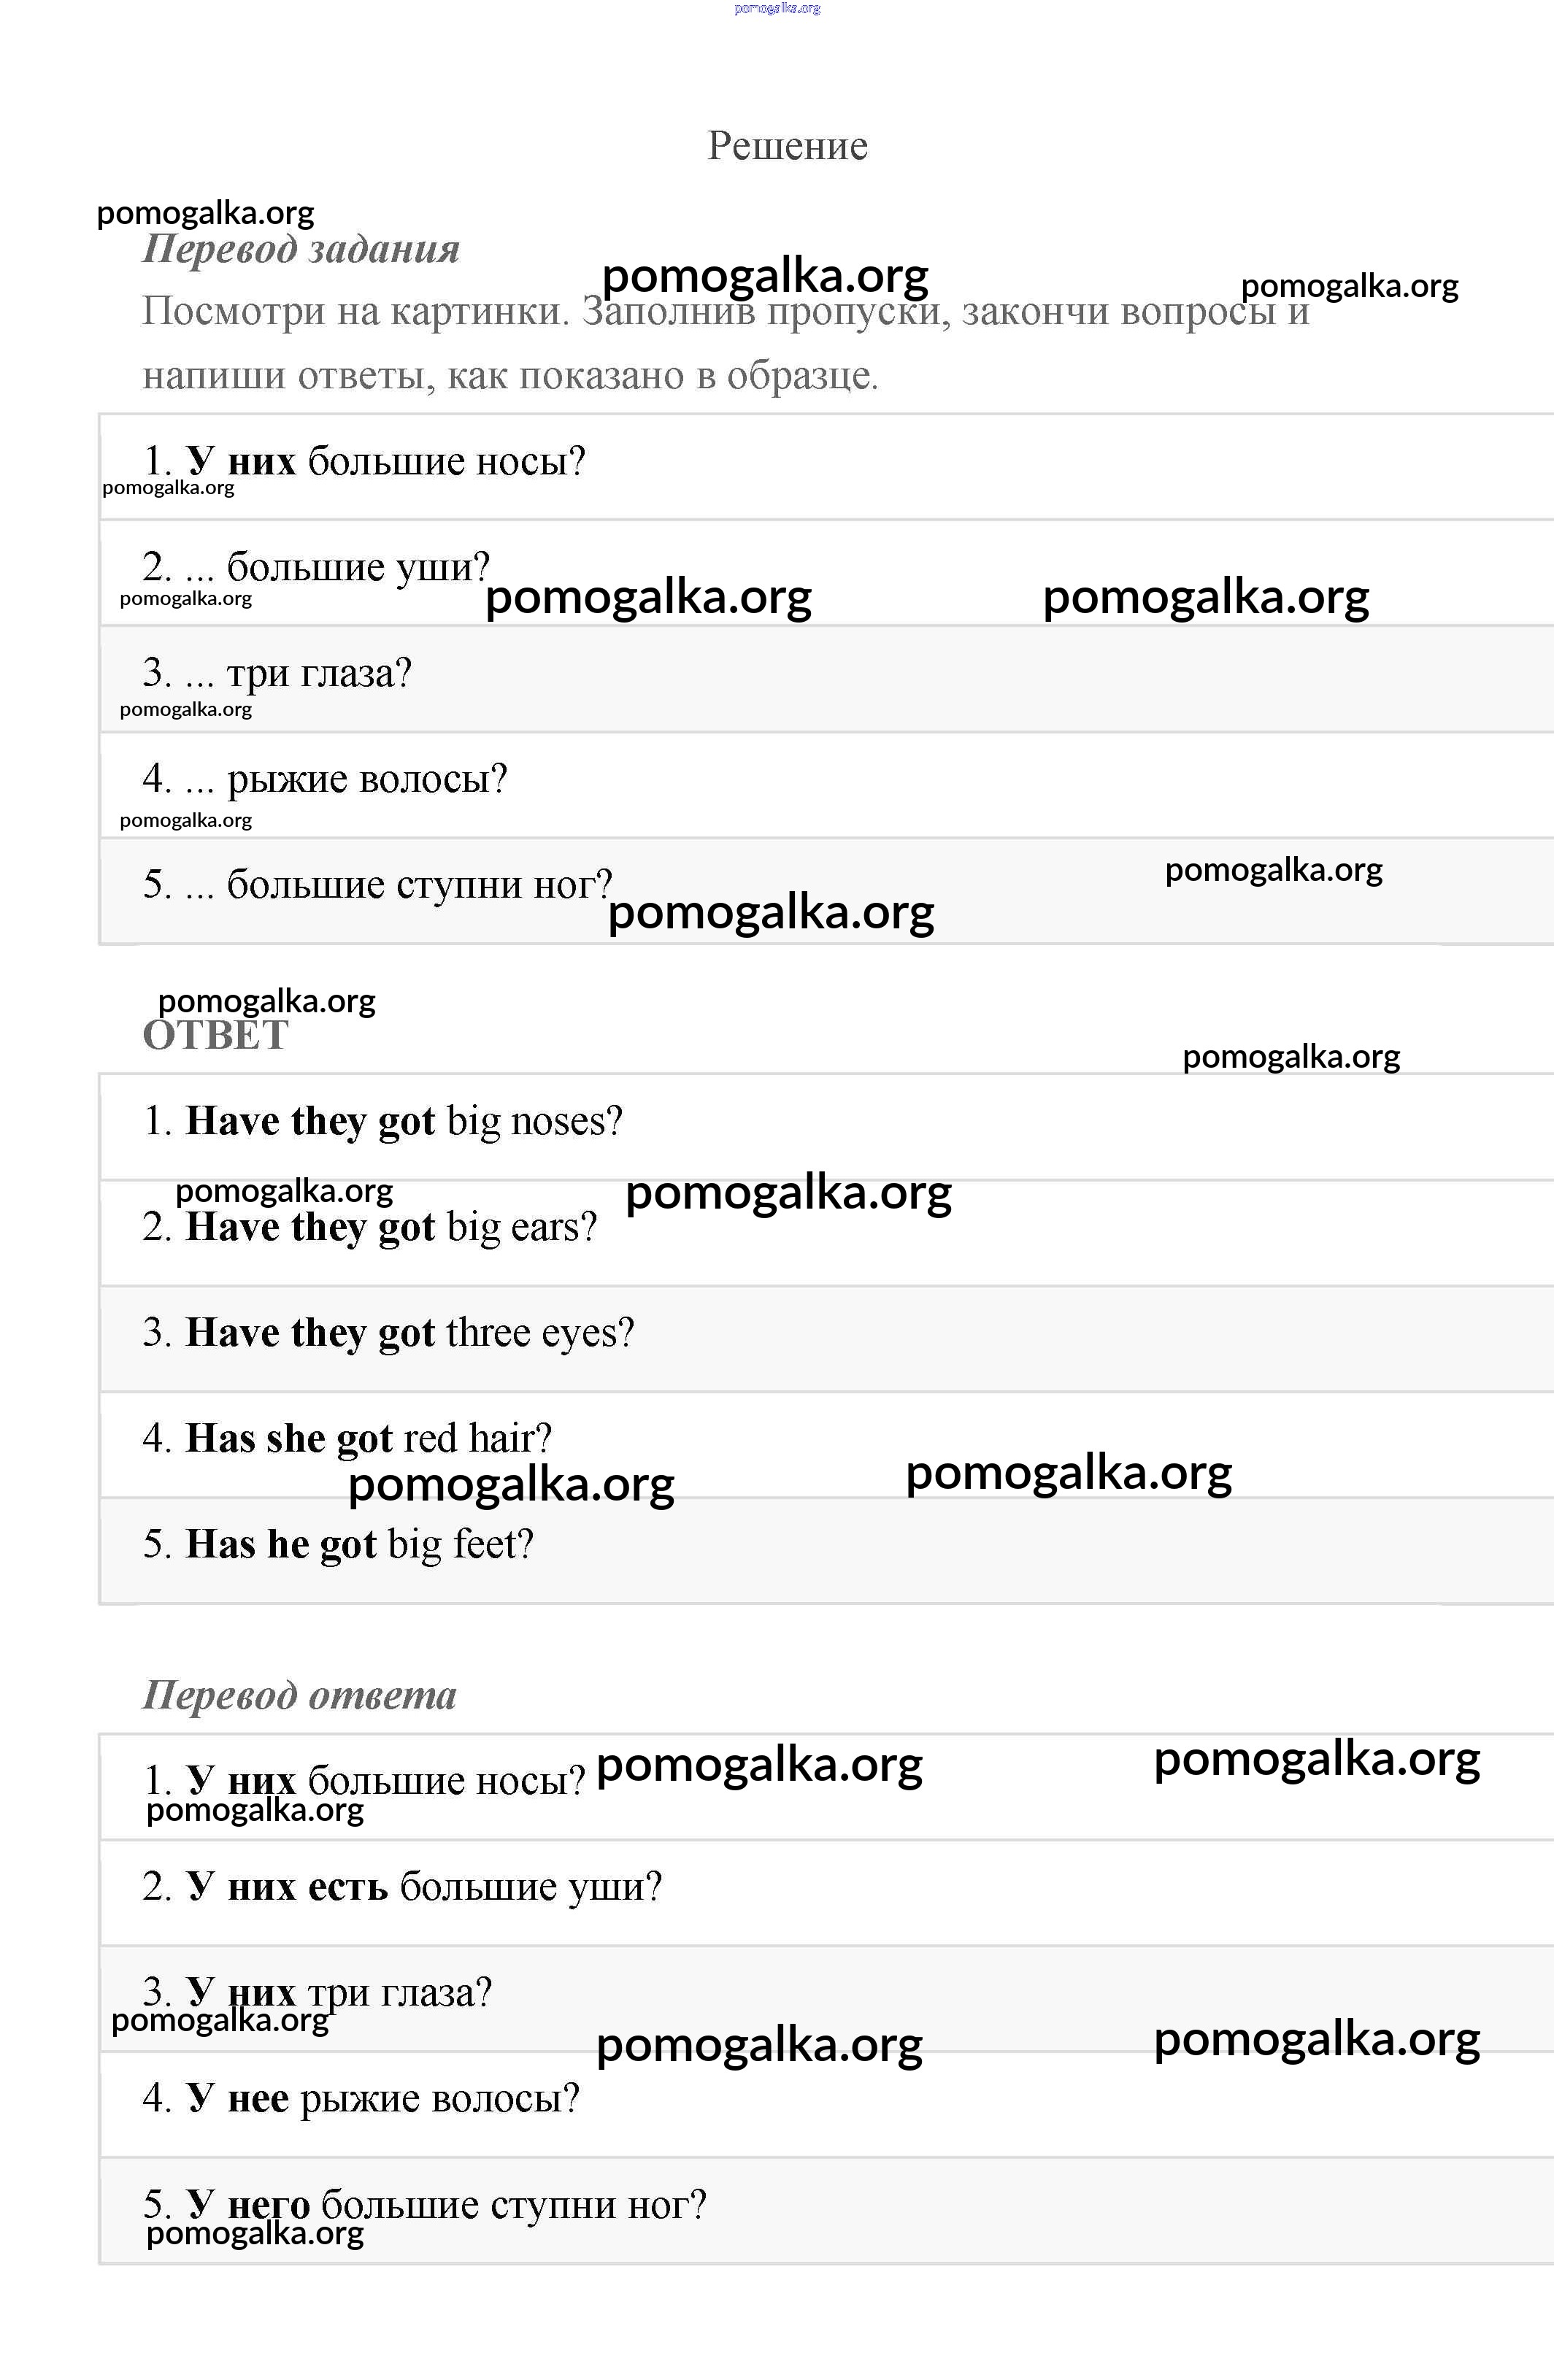1554x2380 pixels.
Task: Click the "Перевод задания" italic heading
Action: pos(301,249)
